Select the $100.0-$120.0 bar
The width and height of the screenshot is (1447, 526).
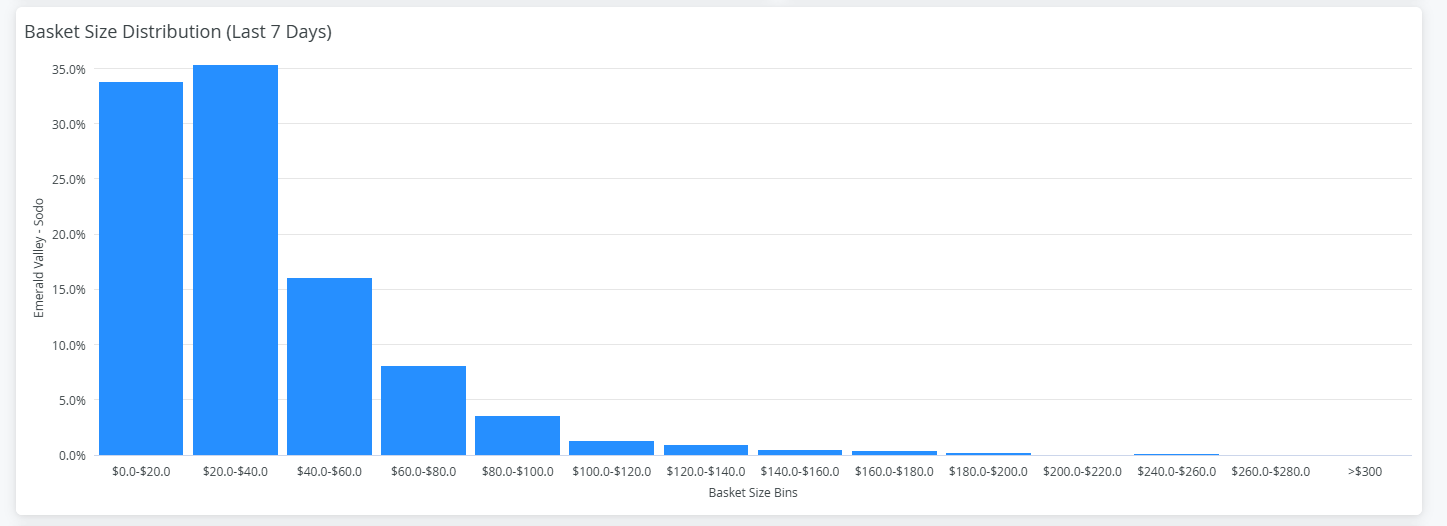point(611,448)
